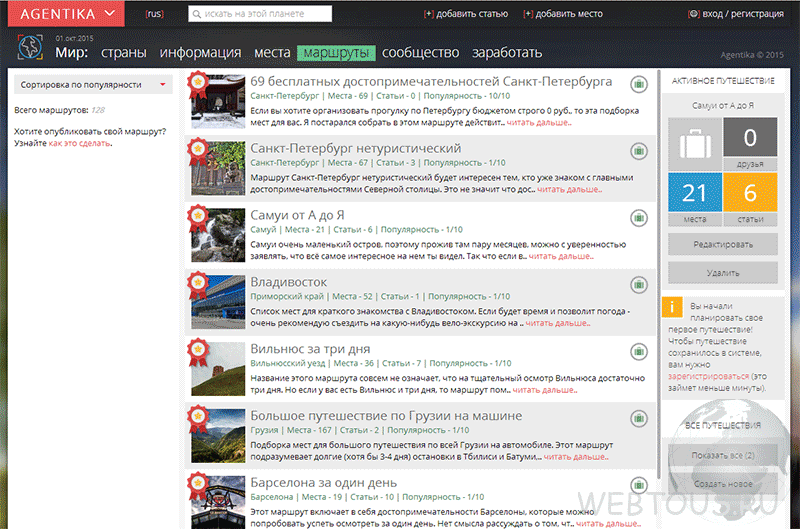This screenshot has width=800, height=529.
Task: Open the Барселона за один день thumbnail
Action: pos(218,502)
